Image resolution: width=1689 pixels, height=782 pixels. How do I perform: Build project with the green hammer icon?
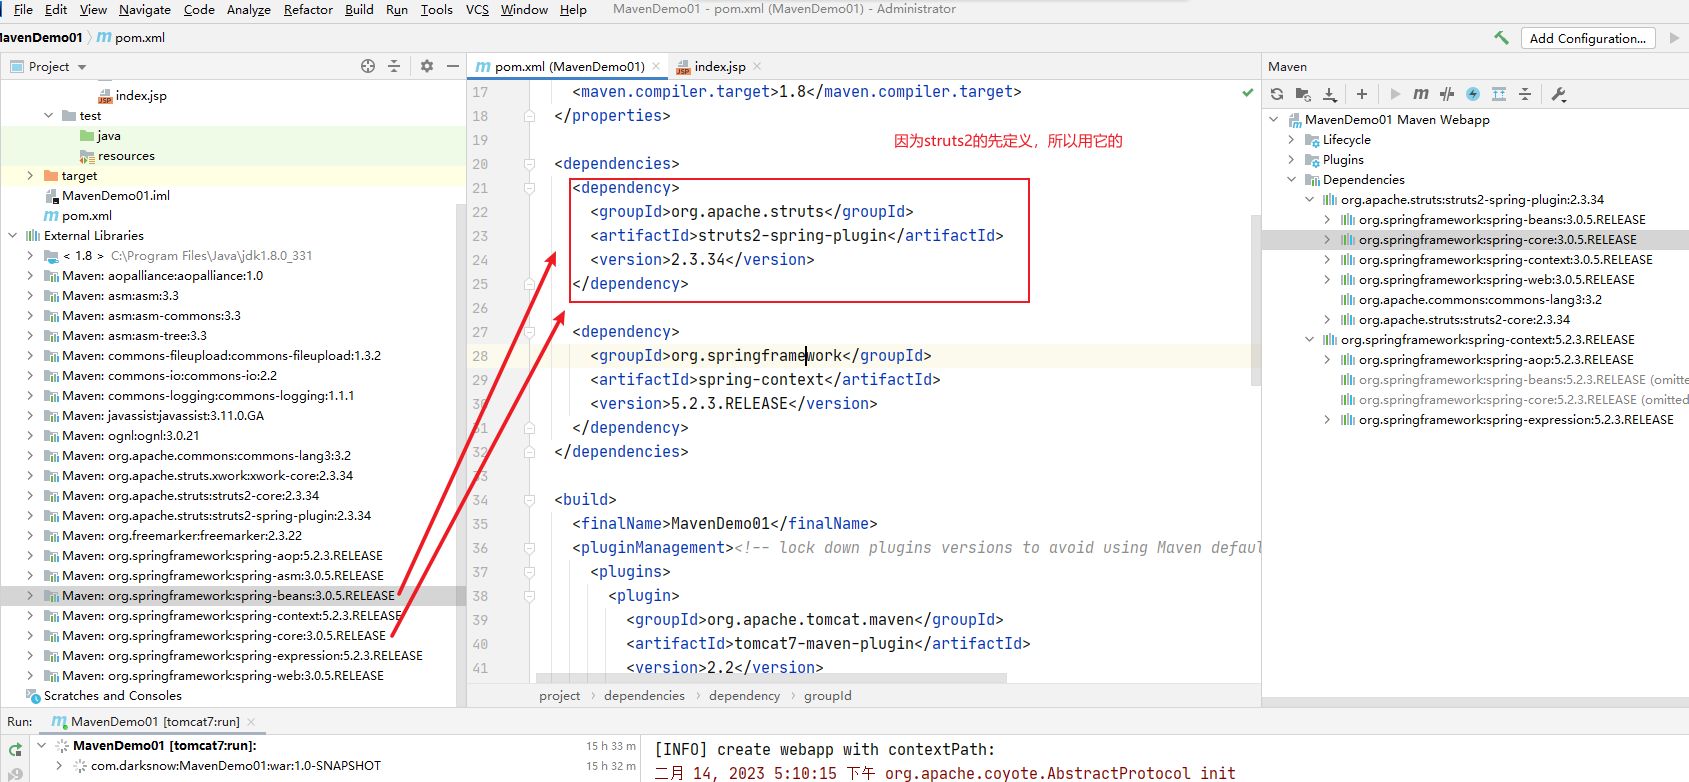(x=1501, y=38)
